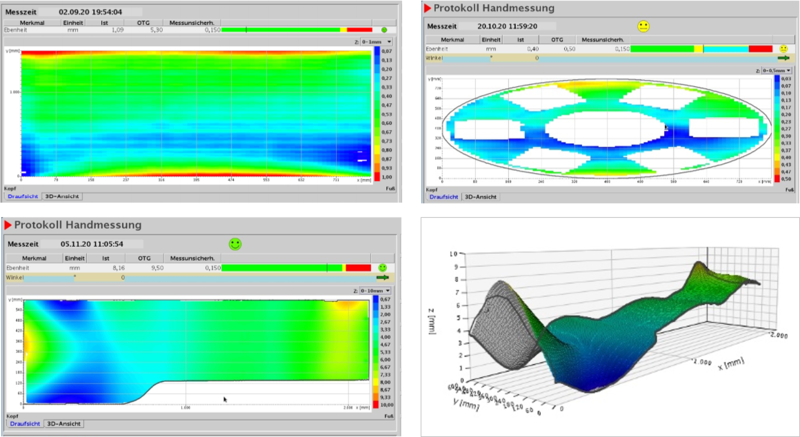Viewport: 800px width, 437px height.
Task: Click the small green smiley in the 8,16 Ebenheit row
Action: point(383,268)
